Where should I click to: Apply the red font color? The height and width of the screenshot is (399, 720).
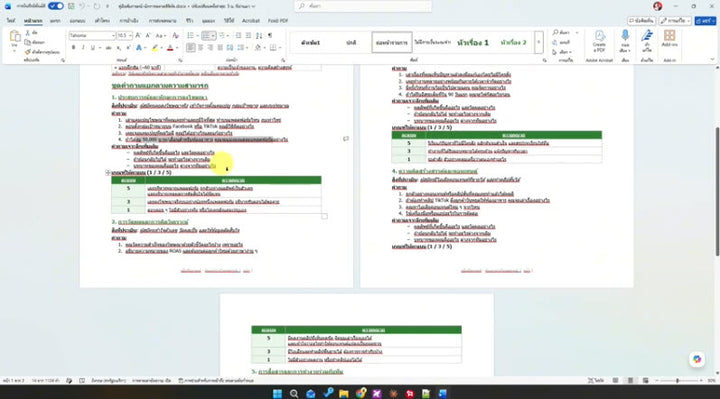coord(170,48)
